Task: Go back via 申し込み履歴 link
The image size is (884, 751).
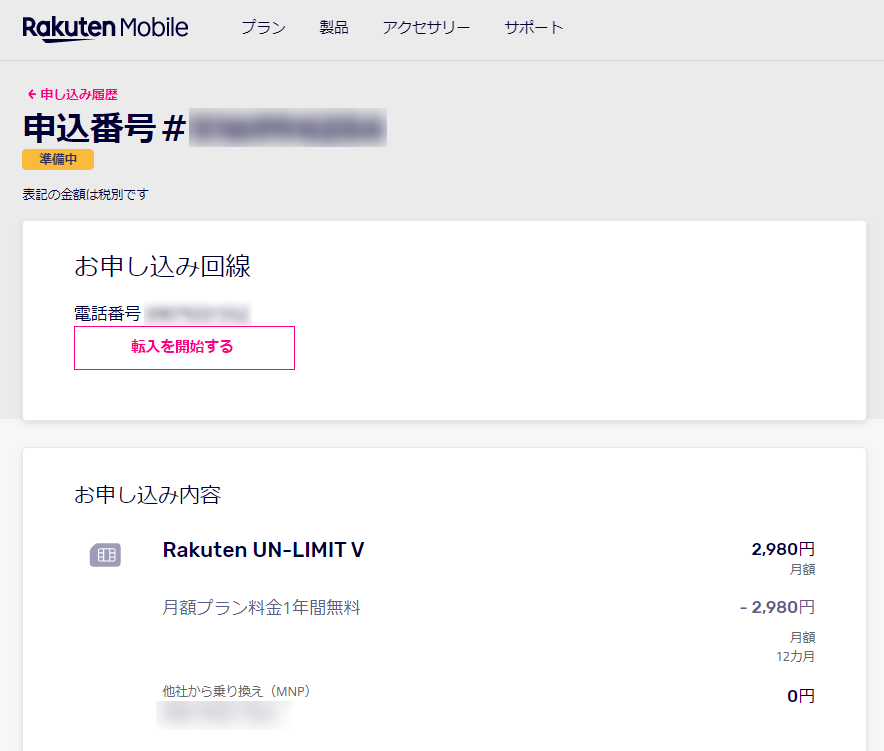Action: click(x=79, y=94)
